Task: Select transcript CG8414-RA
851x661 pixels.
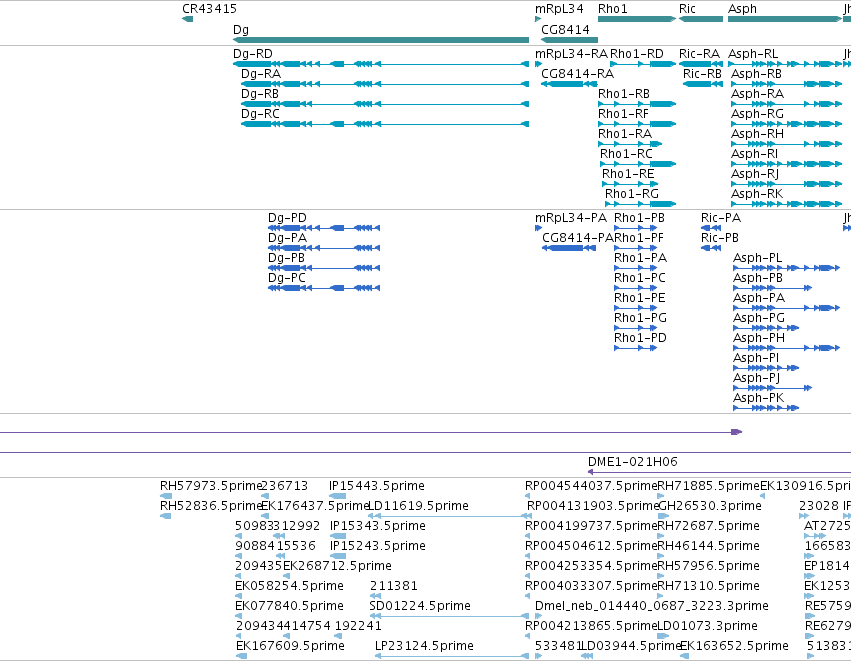Action: click(569, 84)
